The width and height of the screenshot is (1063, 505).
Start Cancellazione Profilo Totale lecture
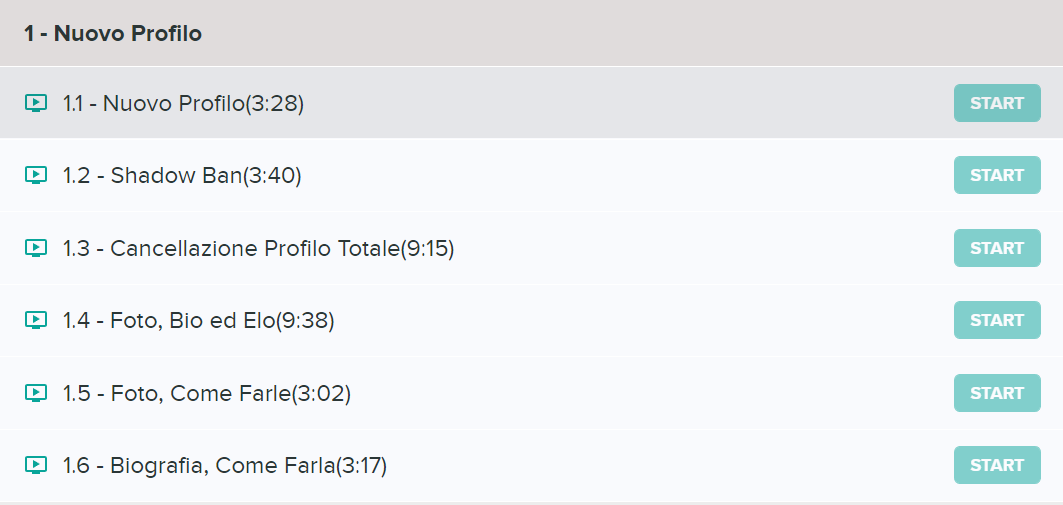click(x=997, y=248)
